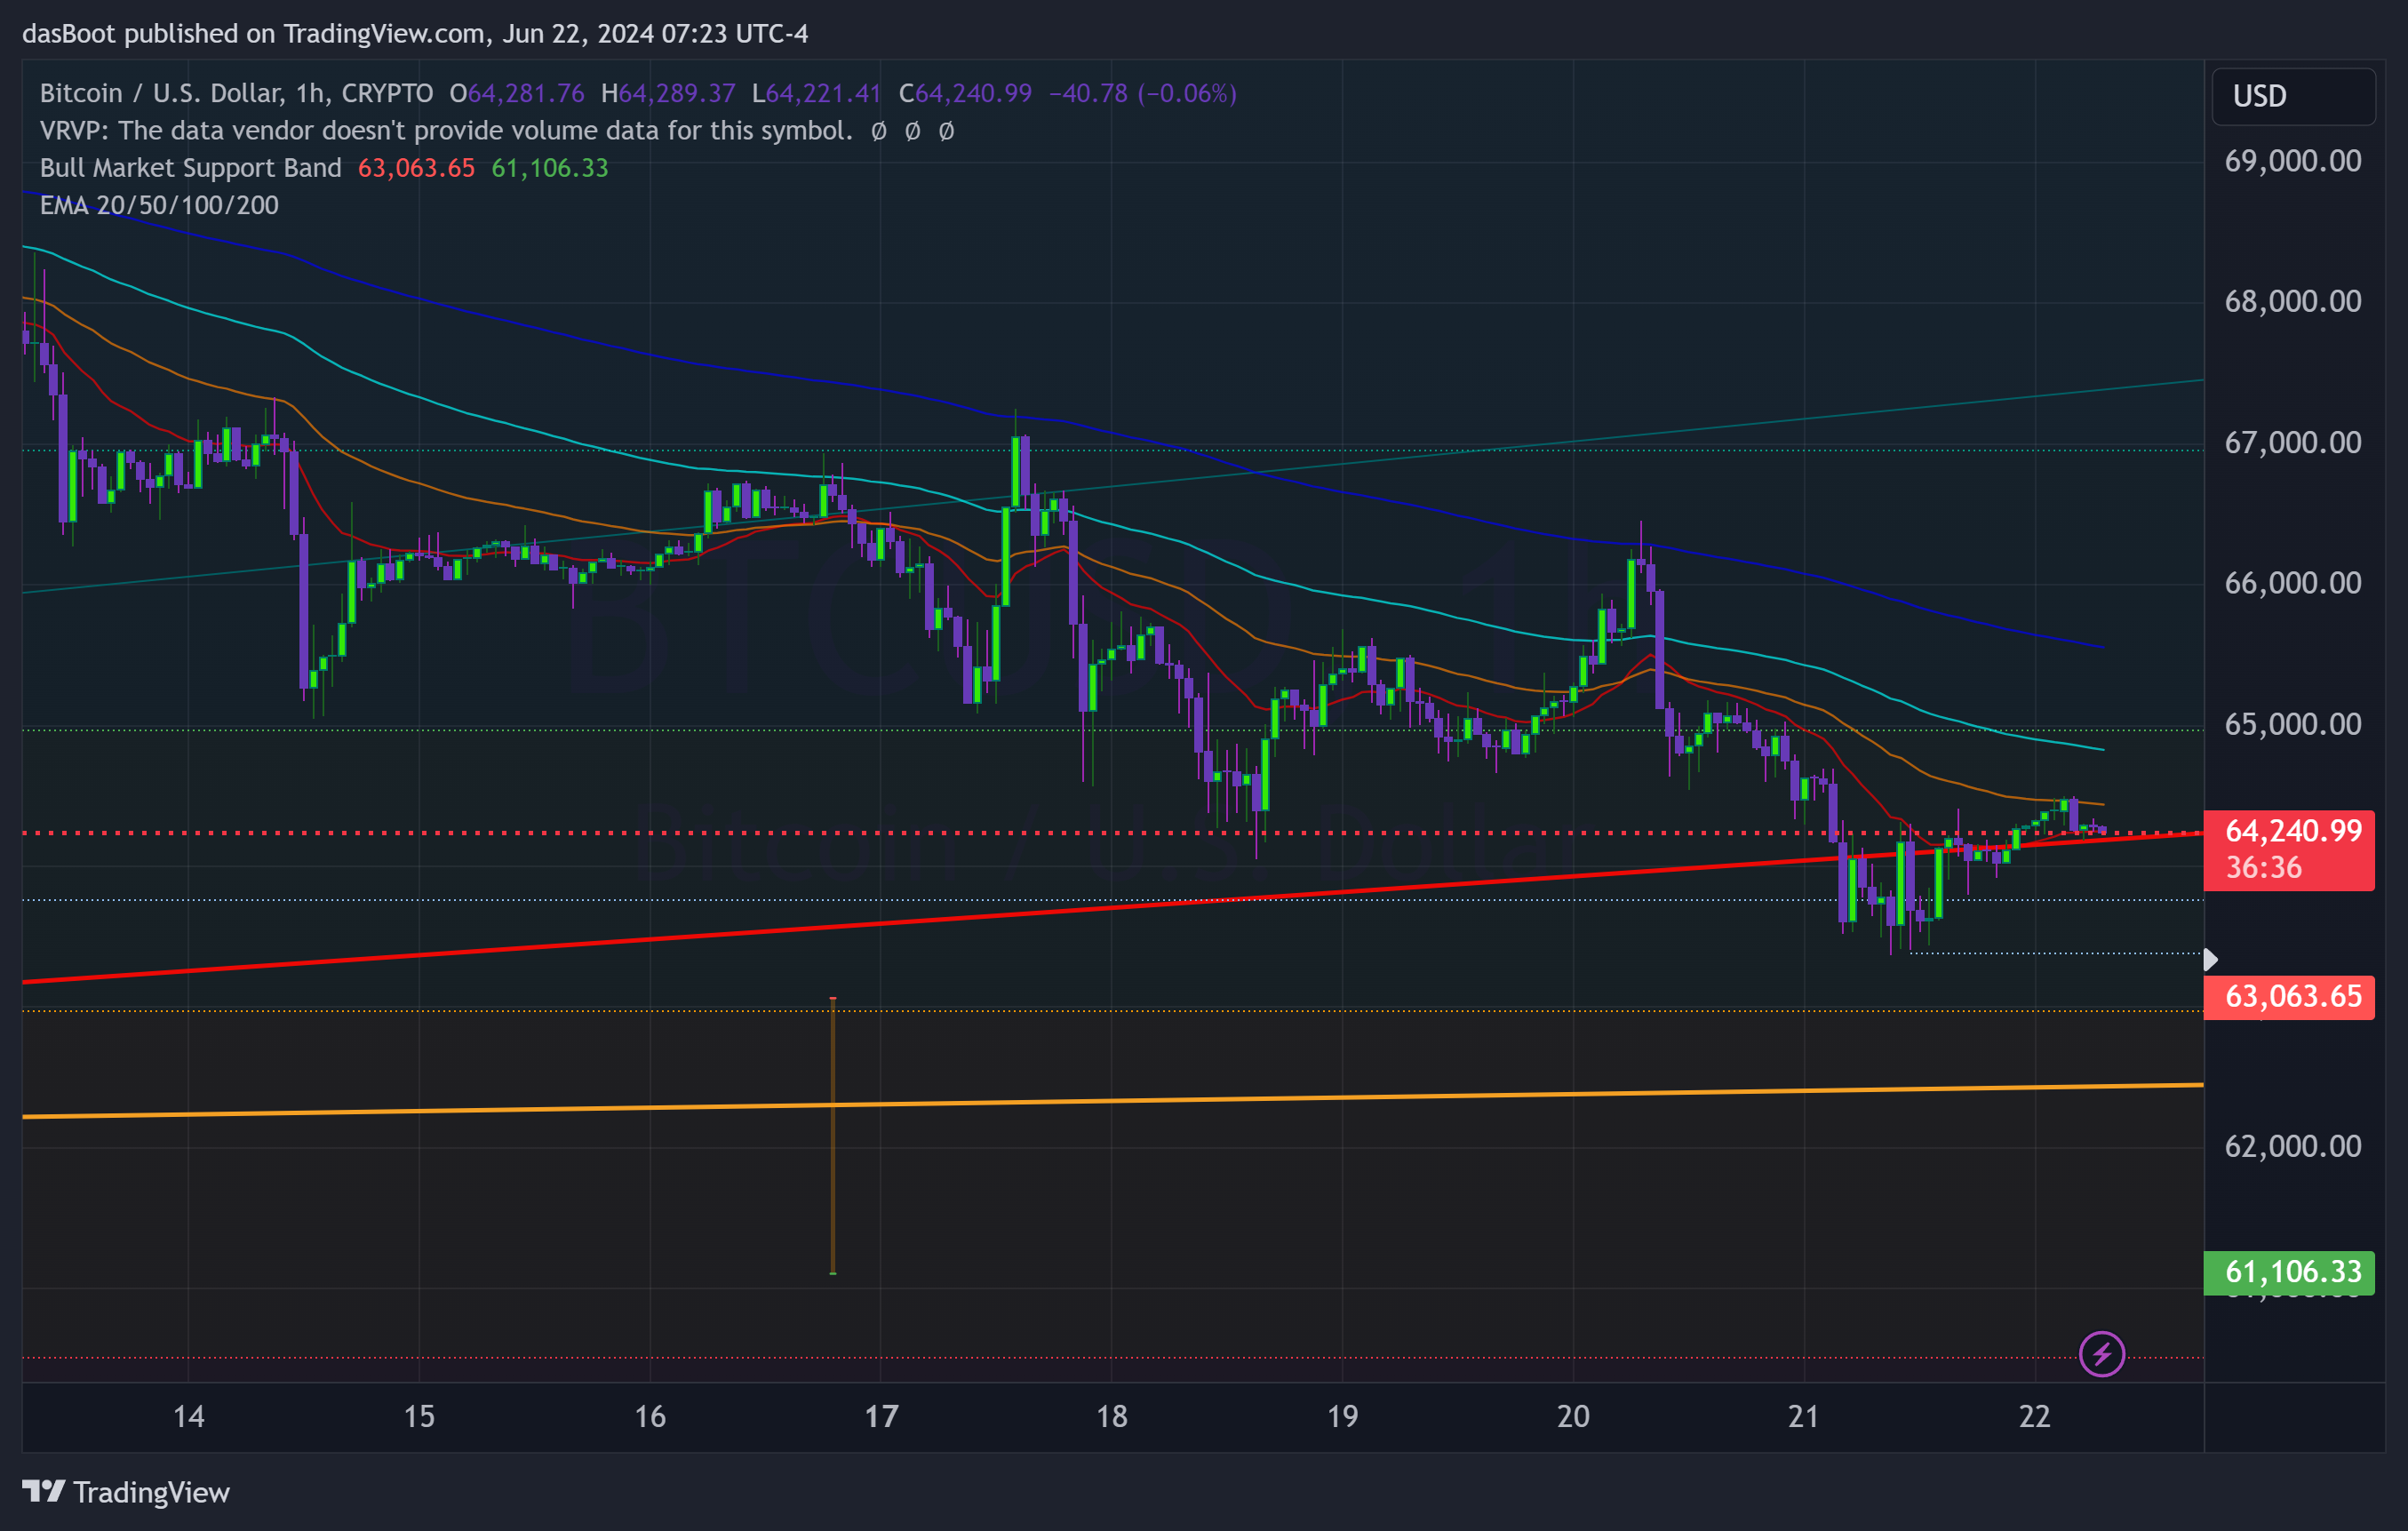
Task: Click the open value O64,281.76
Action: 517,93
